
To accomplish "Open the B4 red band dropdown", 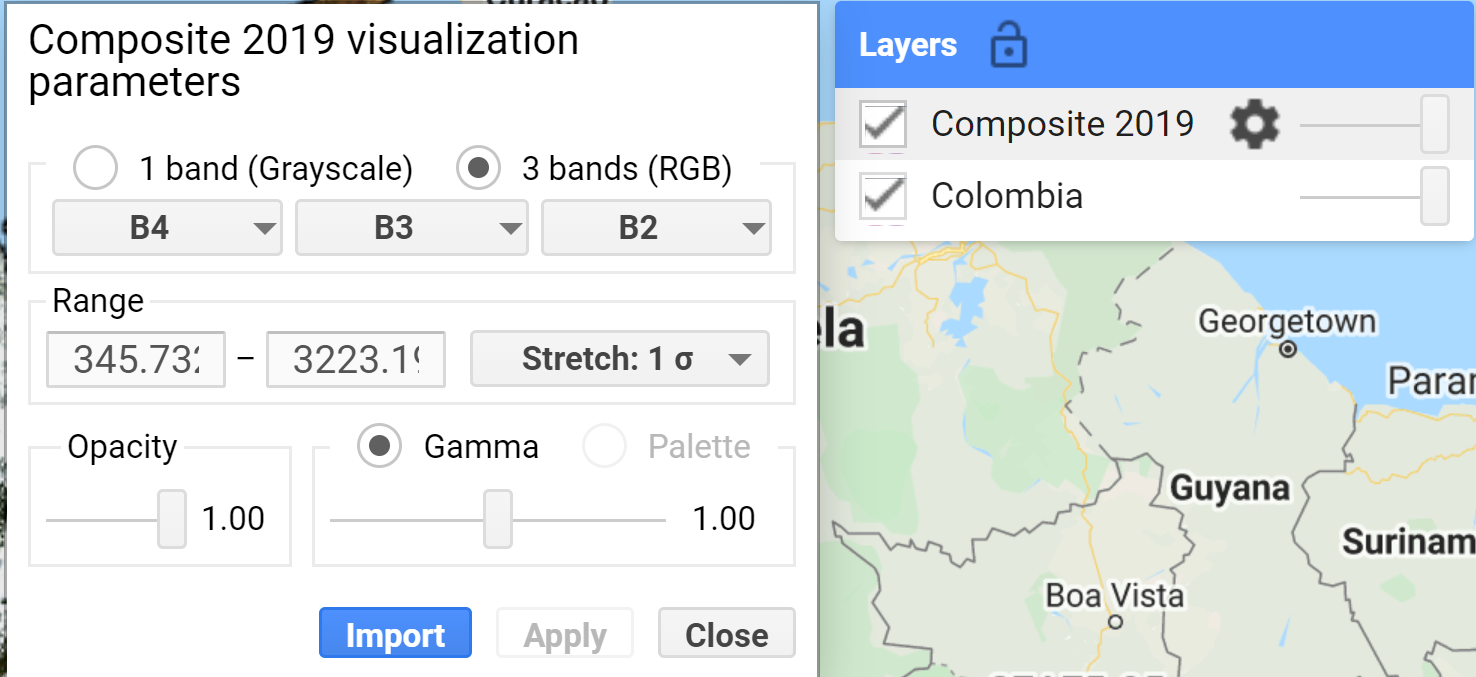I will [x=167, y=228].
